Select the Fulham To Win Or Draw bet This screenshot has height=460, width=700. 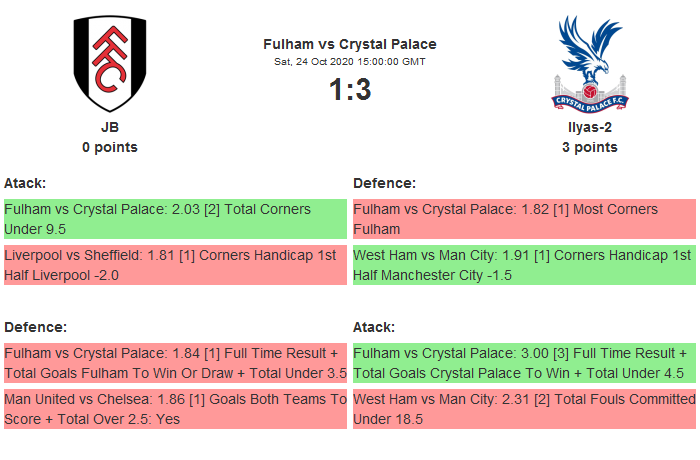pyautogui.click(x=174, y=363)
